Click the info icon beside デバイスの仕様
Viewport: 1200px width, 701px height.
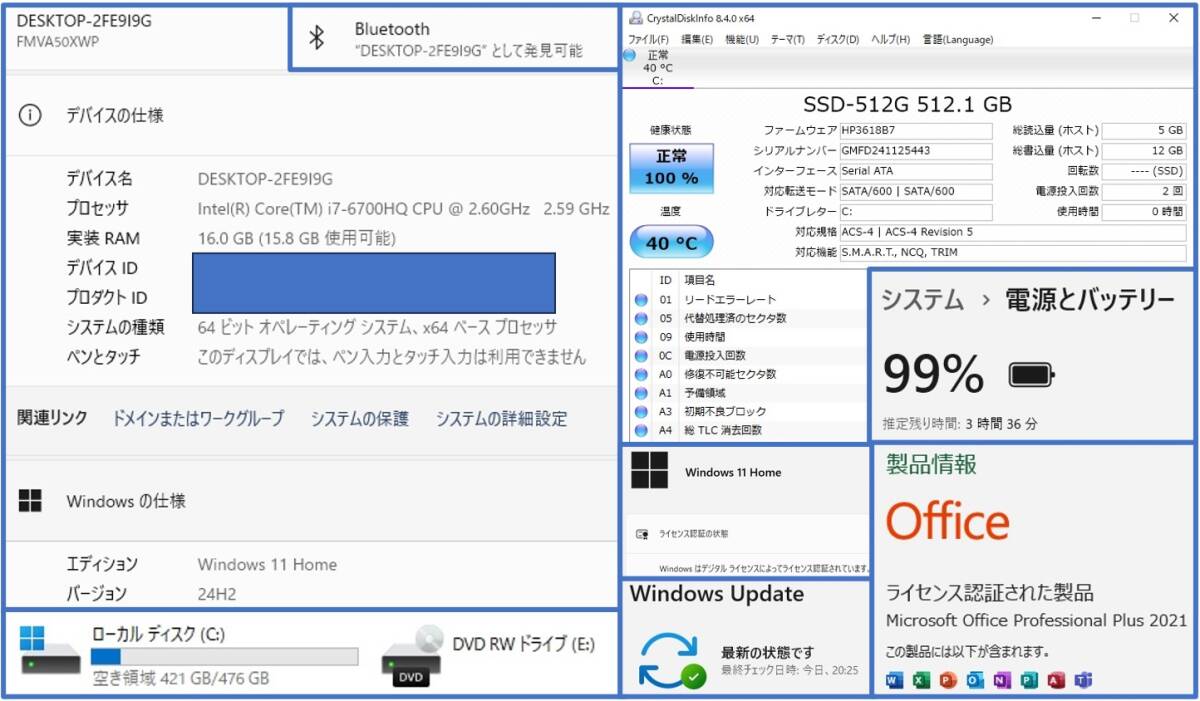(30, 115)
